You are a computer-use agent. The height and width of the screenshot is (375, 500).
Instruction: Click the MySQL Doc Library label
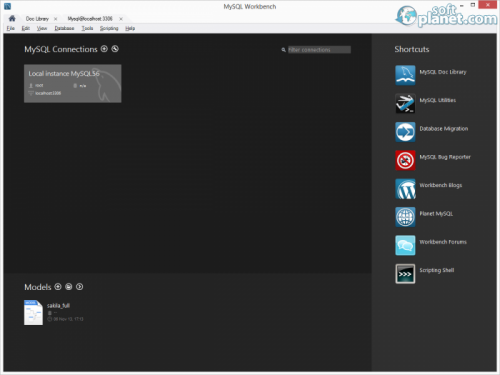point(443,72)
